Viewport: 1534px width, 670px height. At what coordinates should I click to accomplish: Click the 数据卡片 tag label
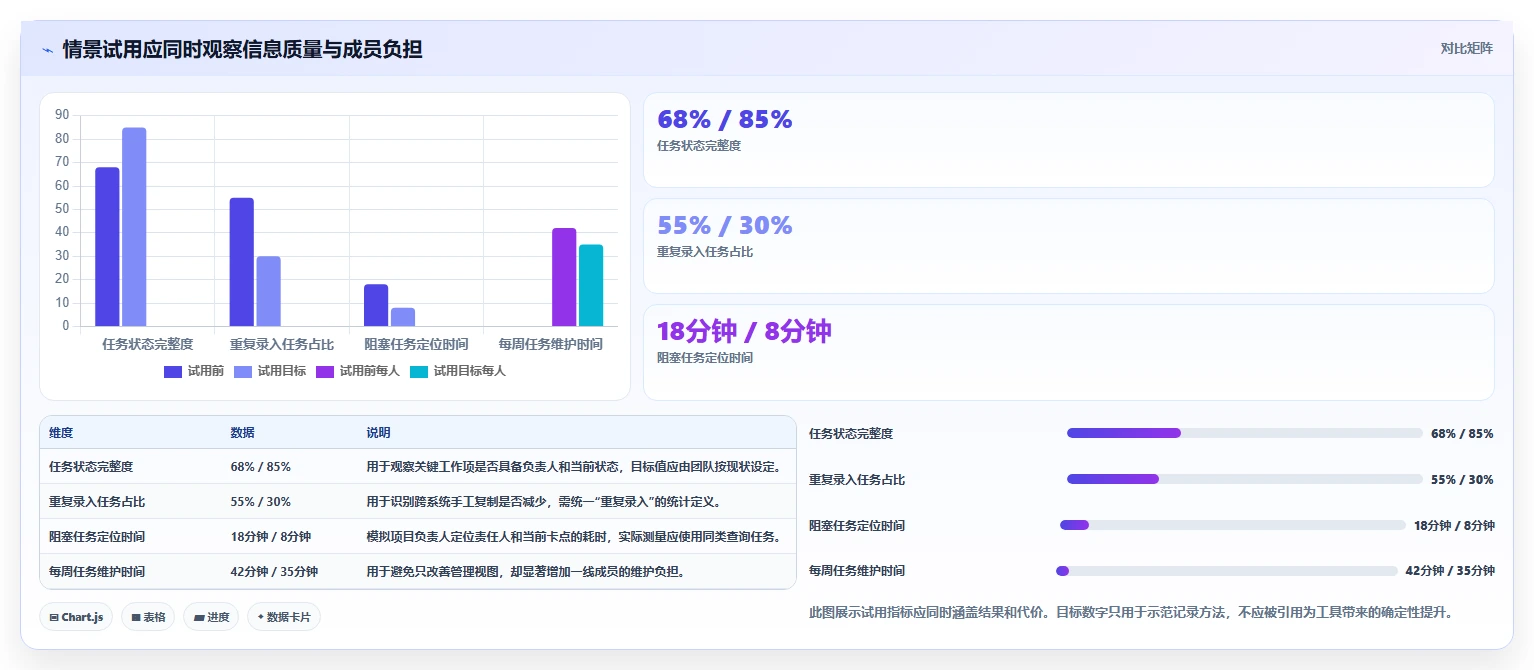288,618
